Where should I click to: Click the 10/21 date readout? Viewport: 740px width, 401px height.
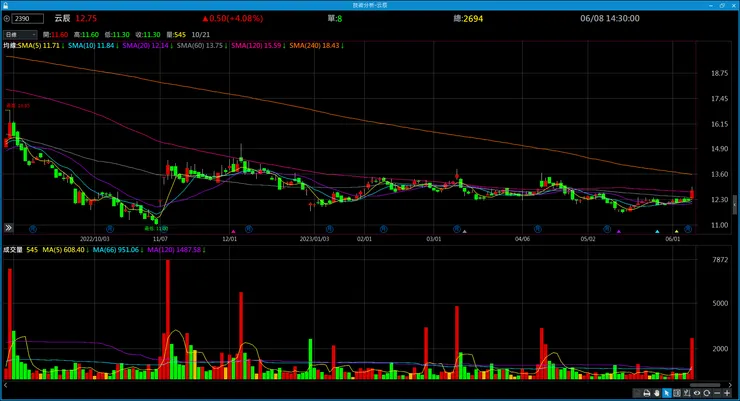pyautogui.click(x=201, y=35)
